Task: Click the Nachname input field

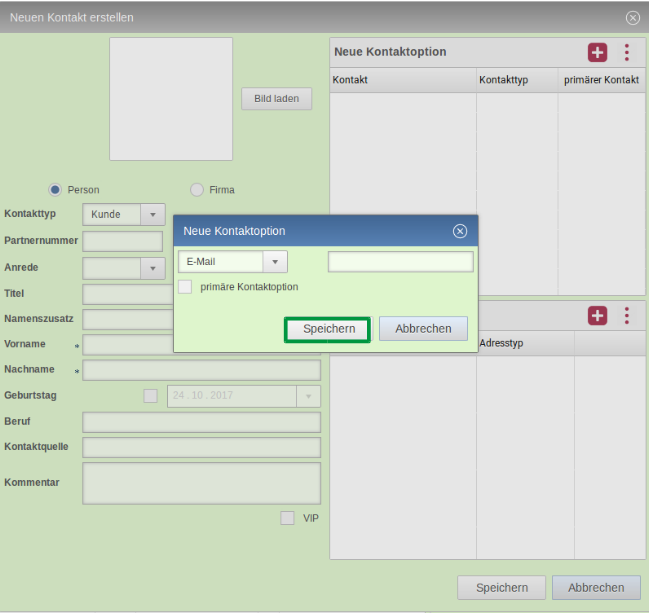Action: (201, 370)
